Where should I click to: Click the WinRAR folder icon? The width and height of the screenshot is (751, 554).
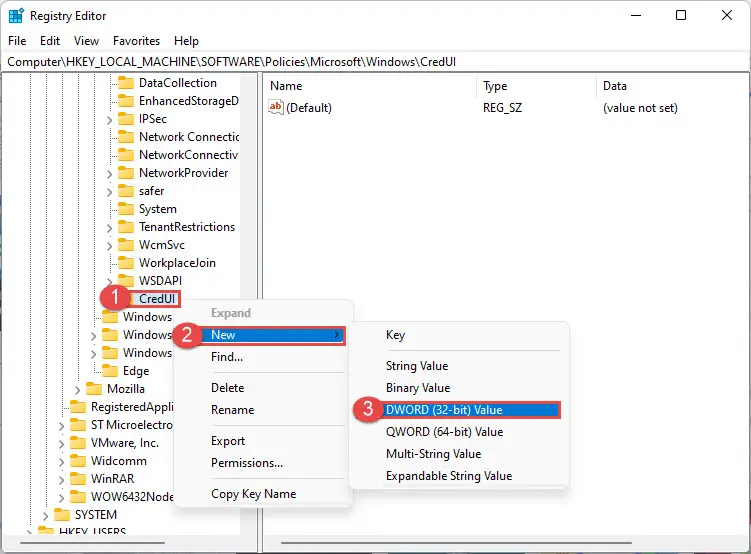(78, 479)
